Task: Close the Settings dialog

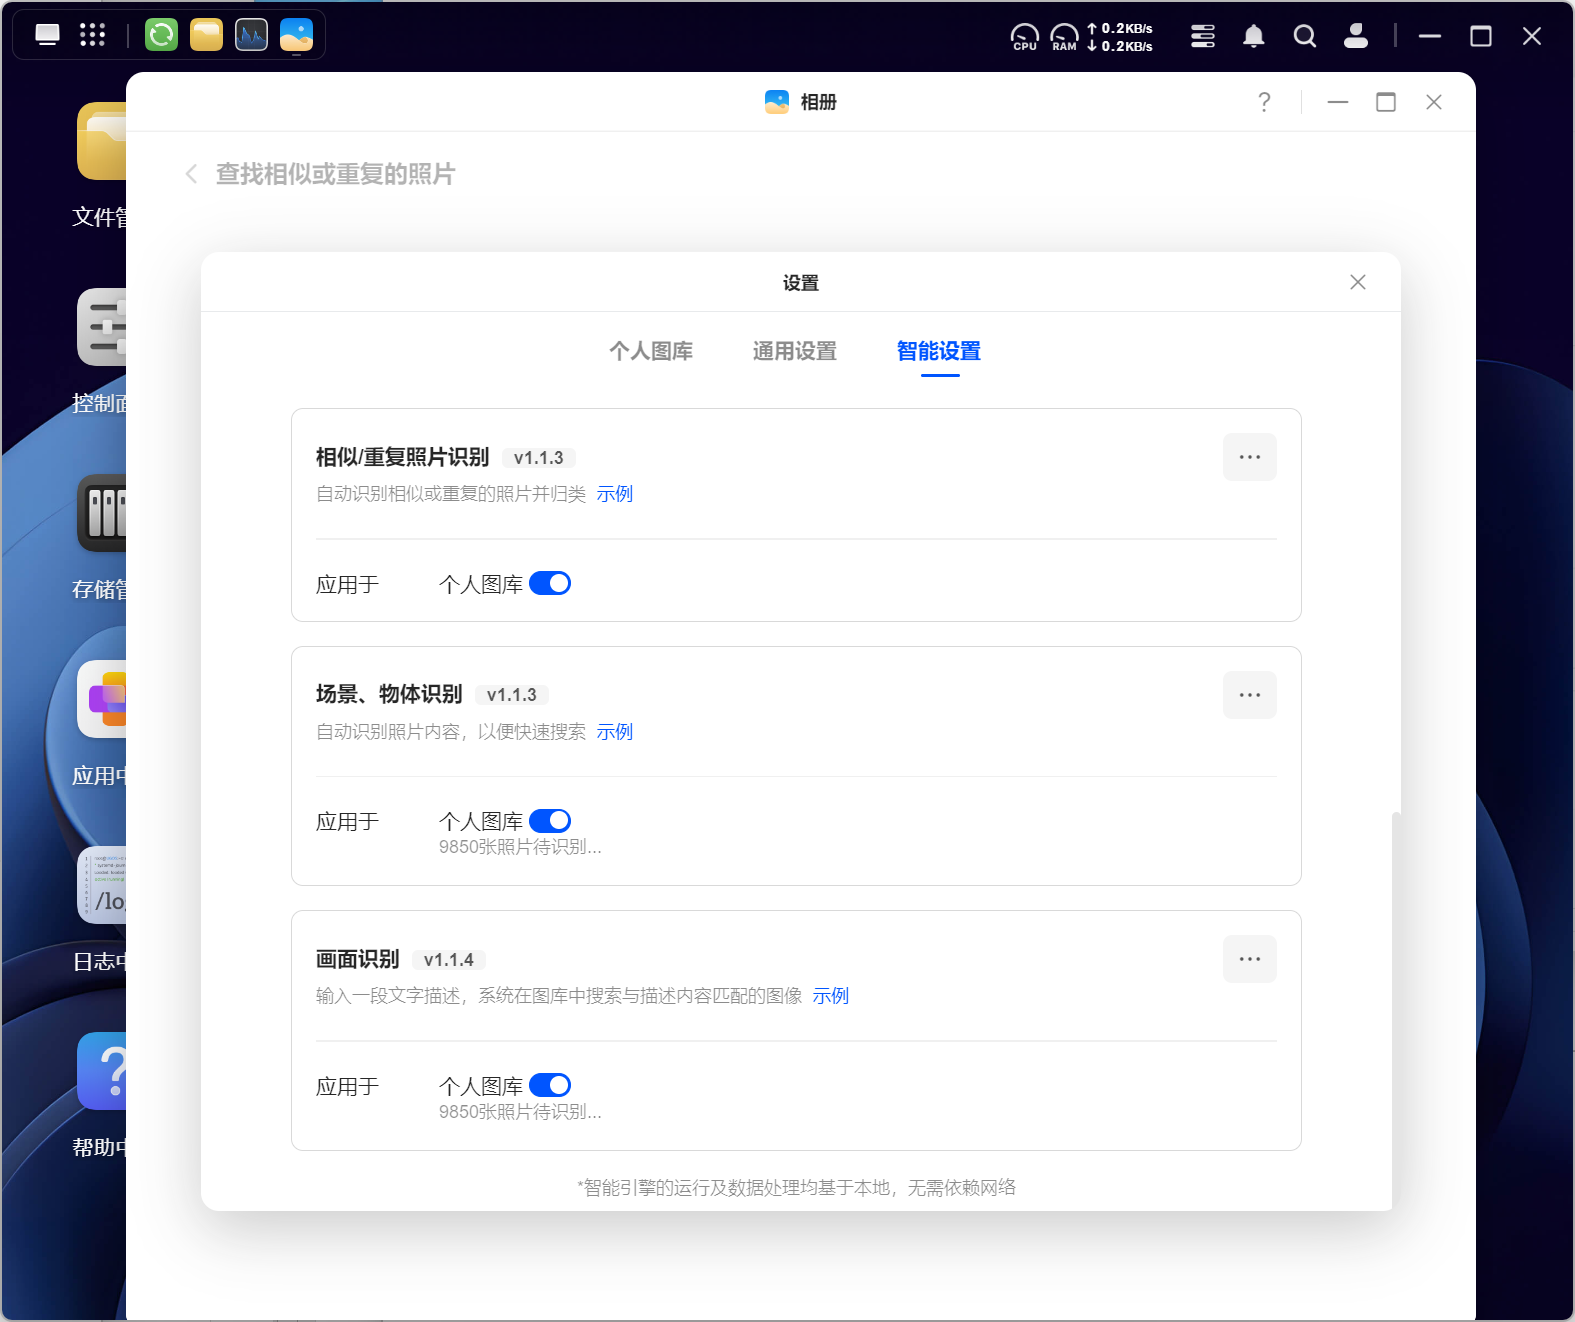Action: point(1357,282)
